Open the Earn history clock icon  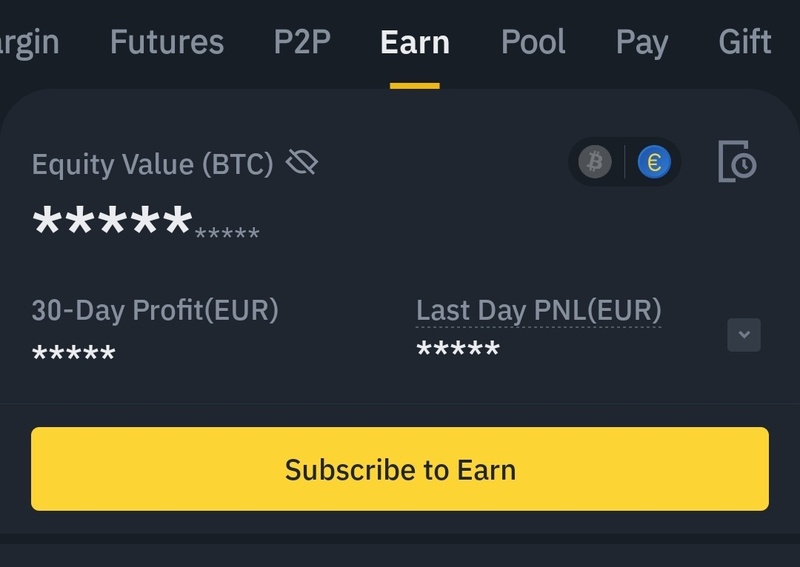[x=737, y=162]
